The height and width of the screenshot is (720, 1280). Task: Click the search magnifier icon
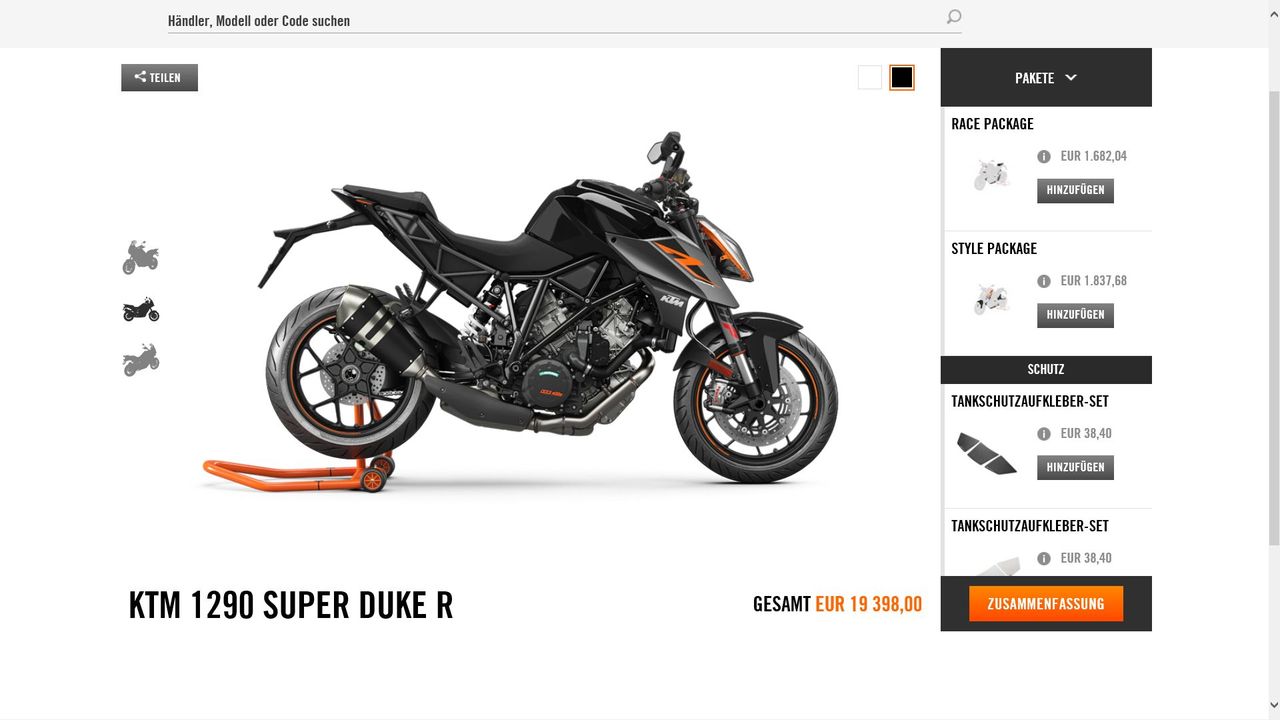(953, 17)
